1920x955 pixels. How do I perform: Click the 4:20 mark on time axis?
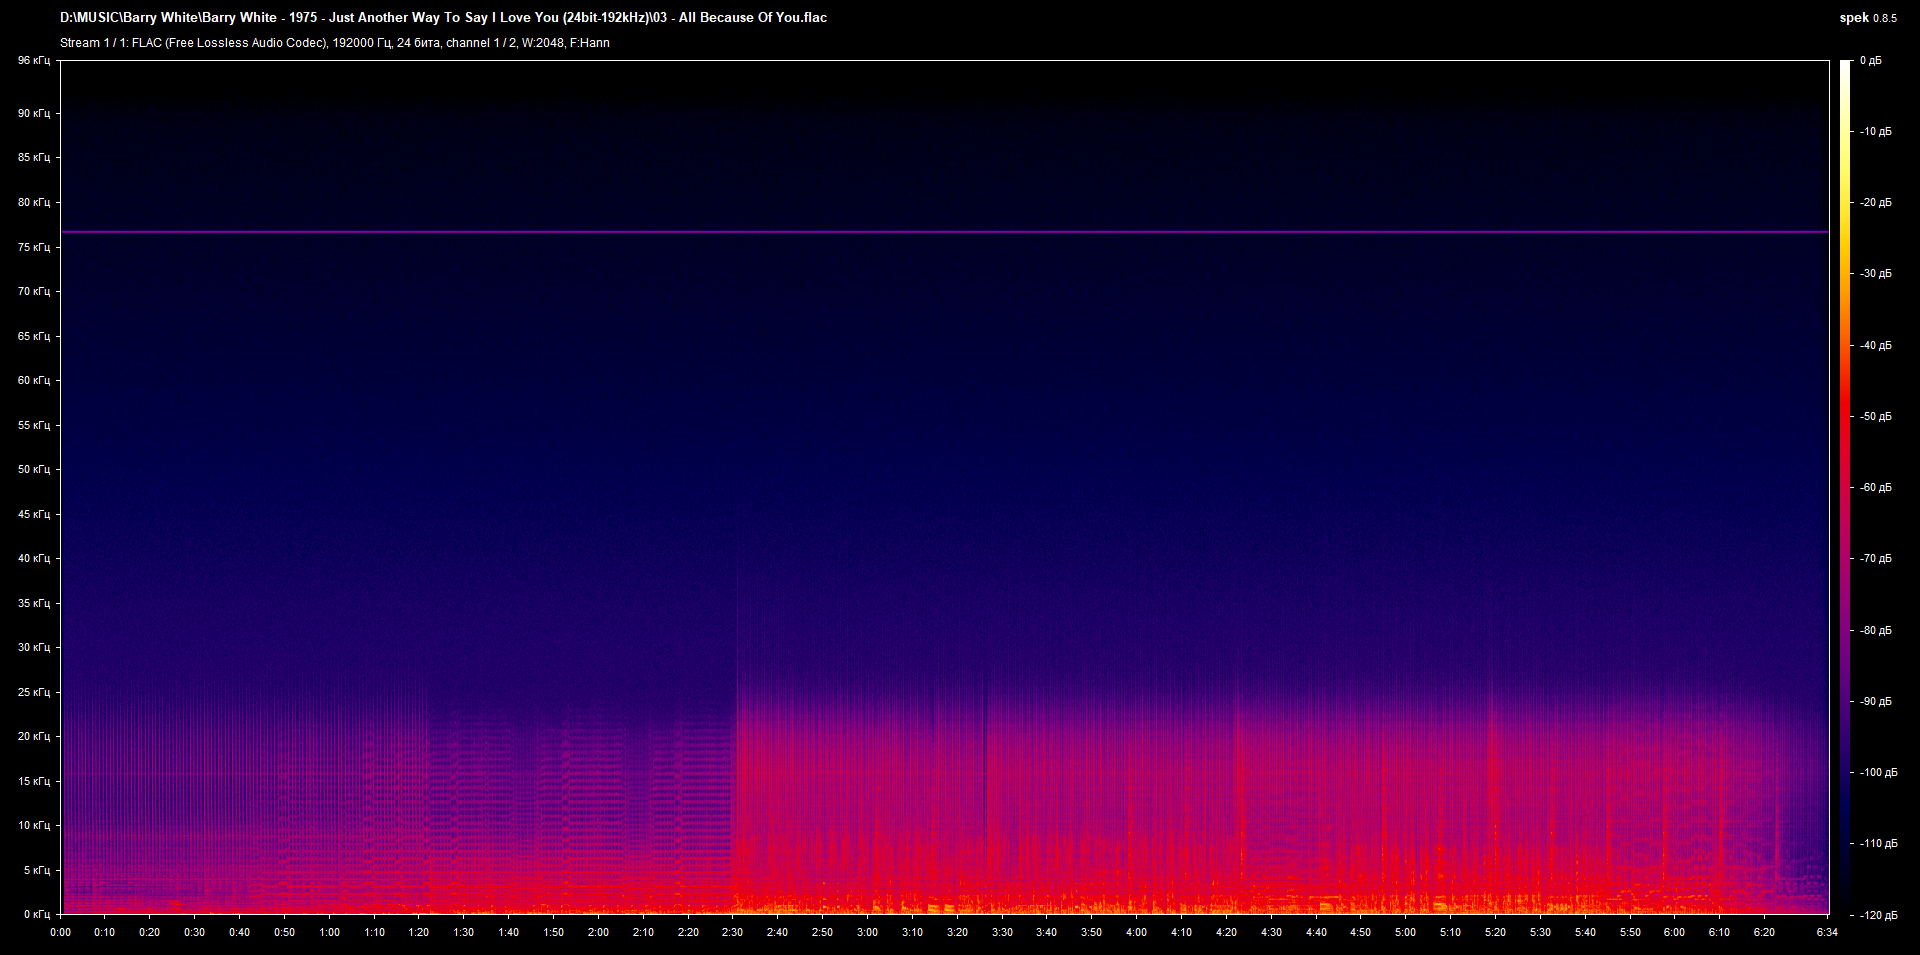(1226, 932)
